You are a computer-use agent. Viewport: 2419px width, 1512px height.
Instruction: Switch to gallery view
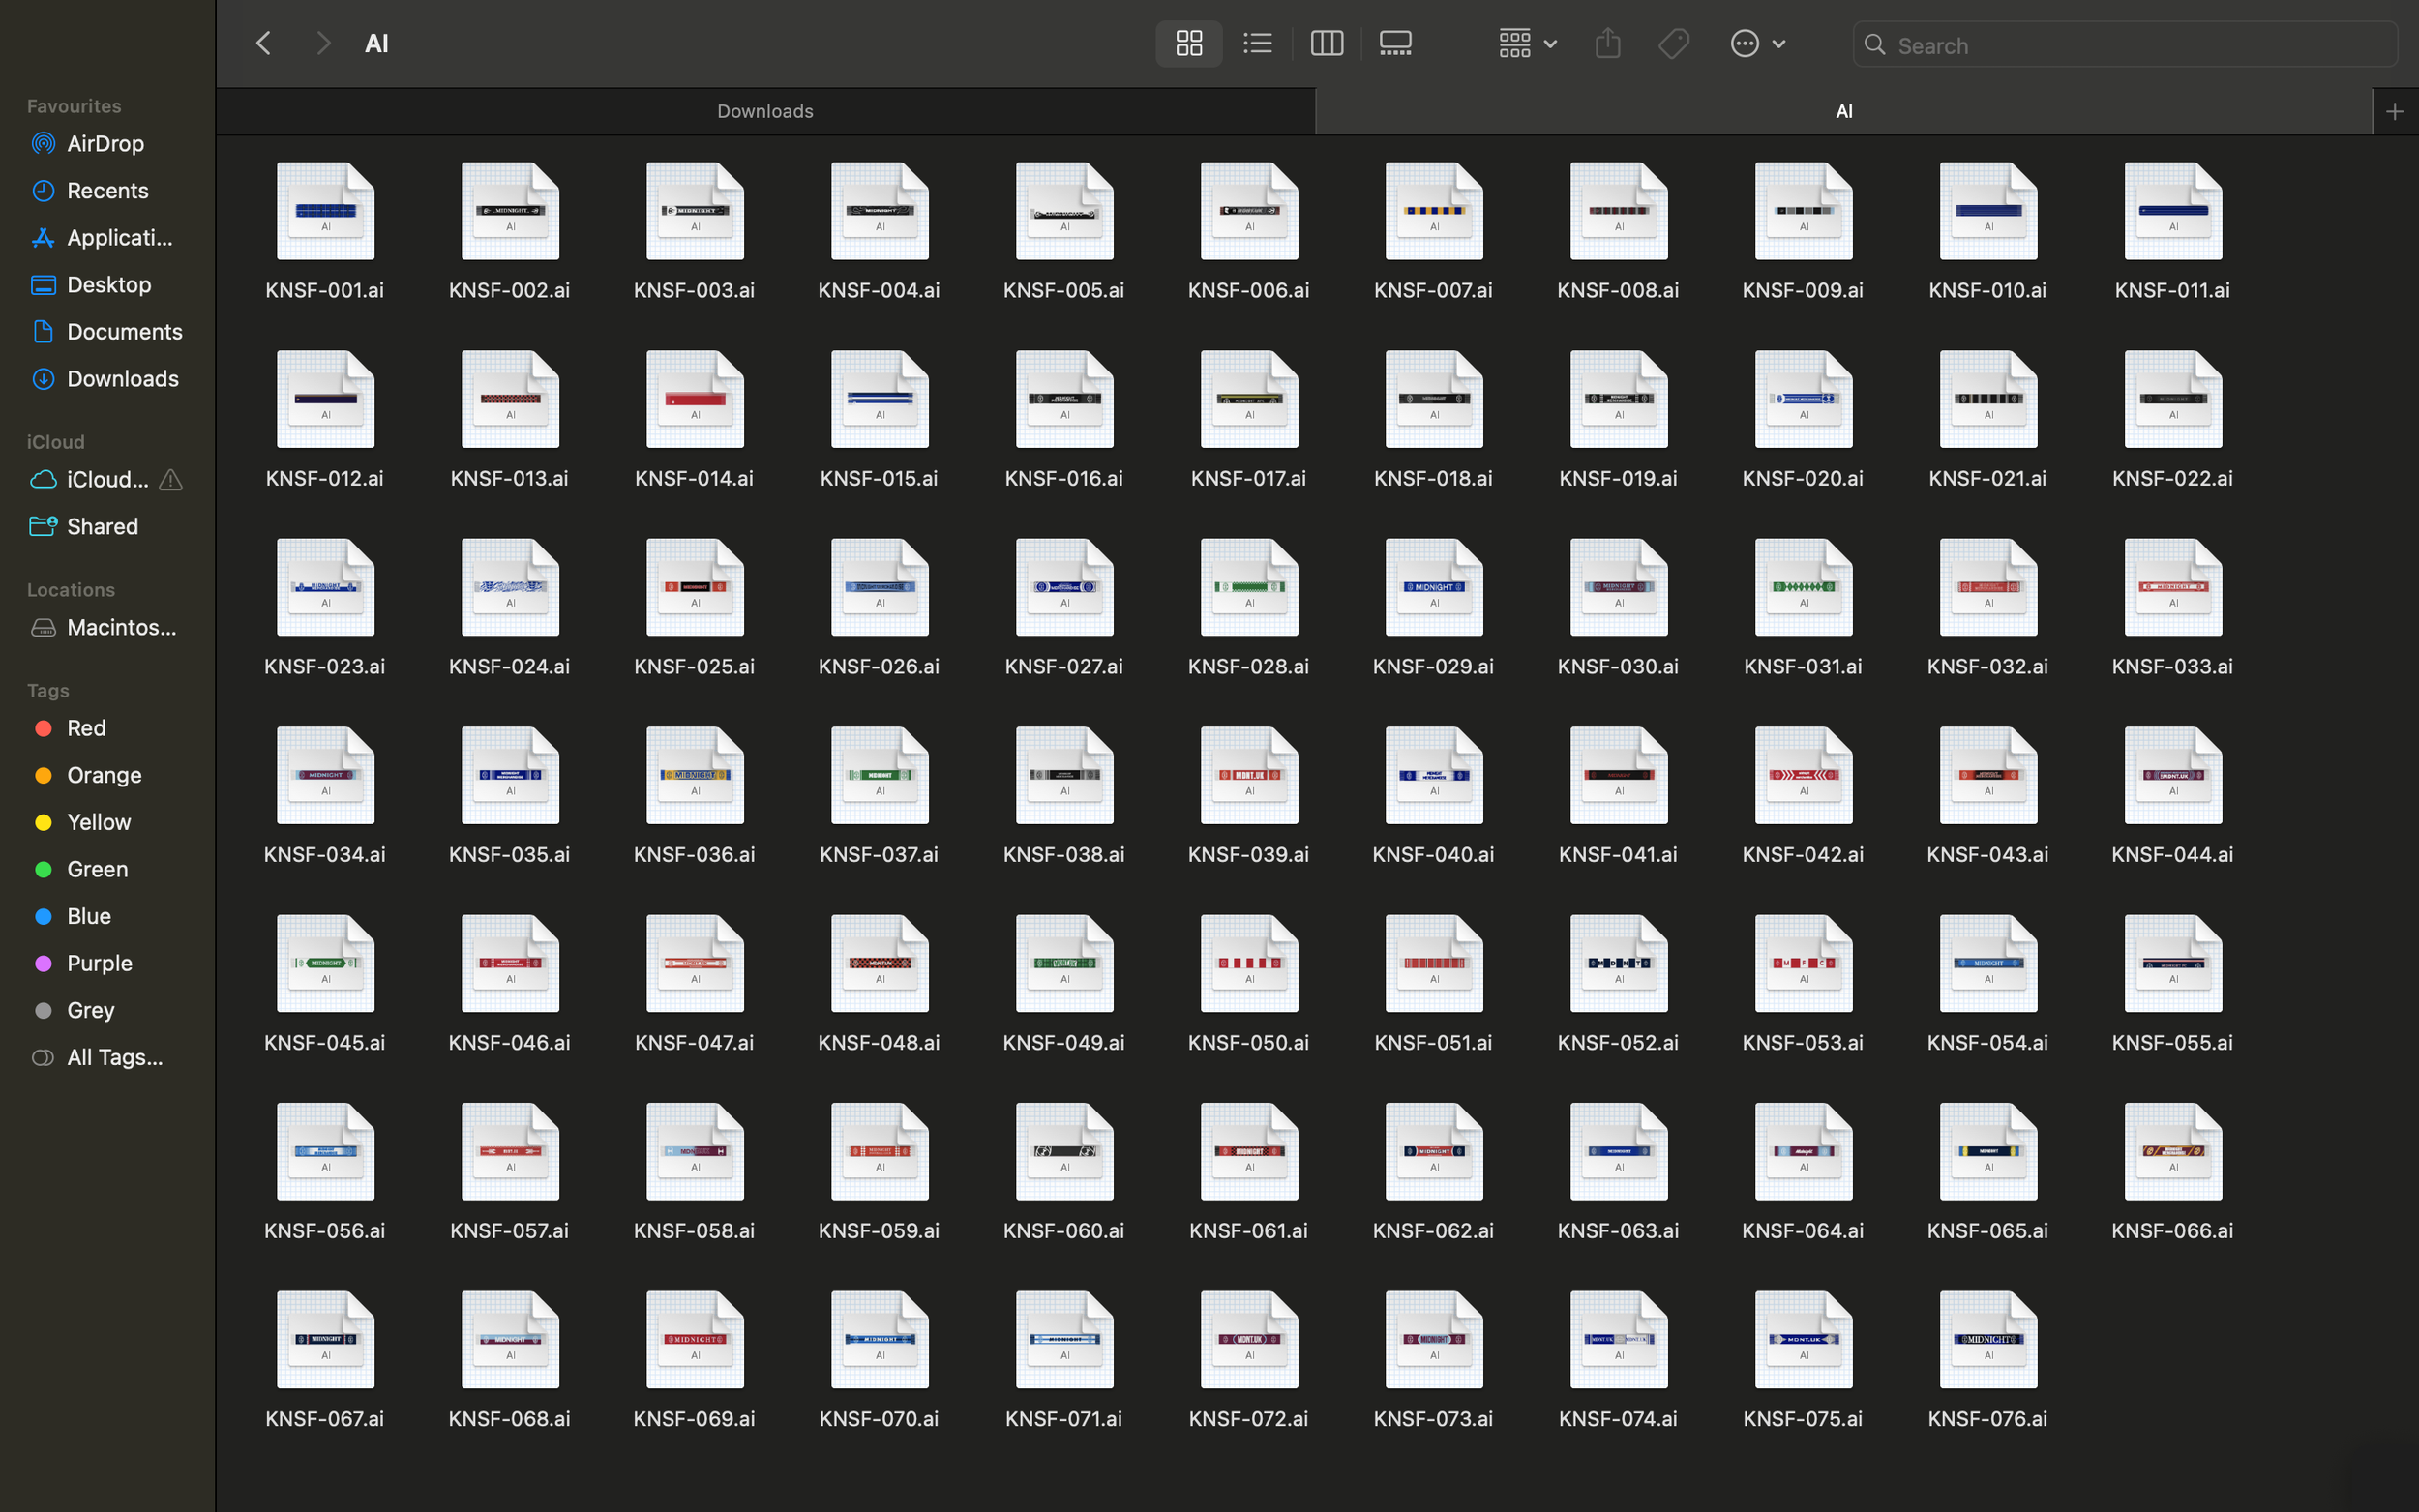(1394, 43)
